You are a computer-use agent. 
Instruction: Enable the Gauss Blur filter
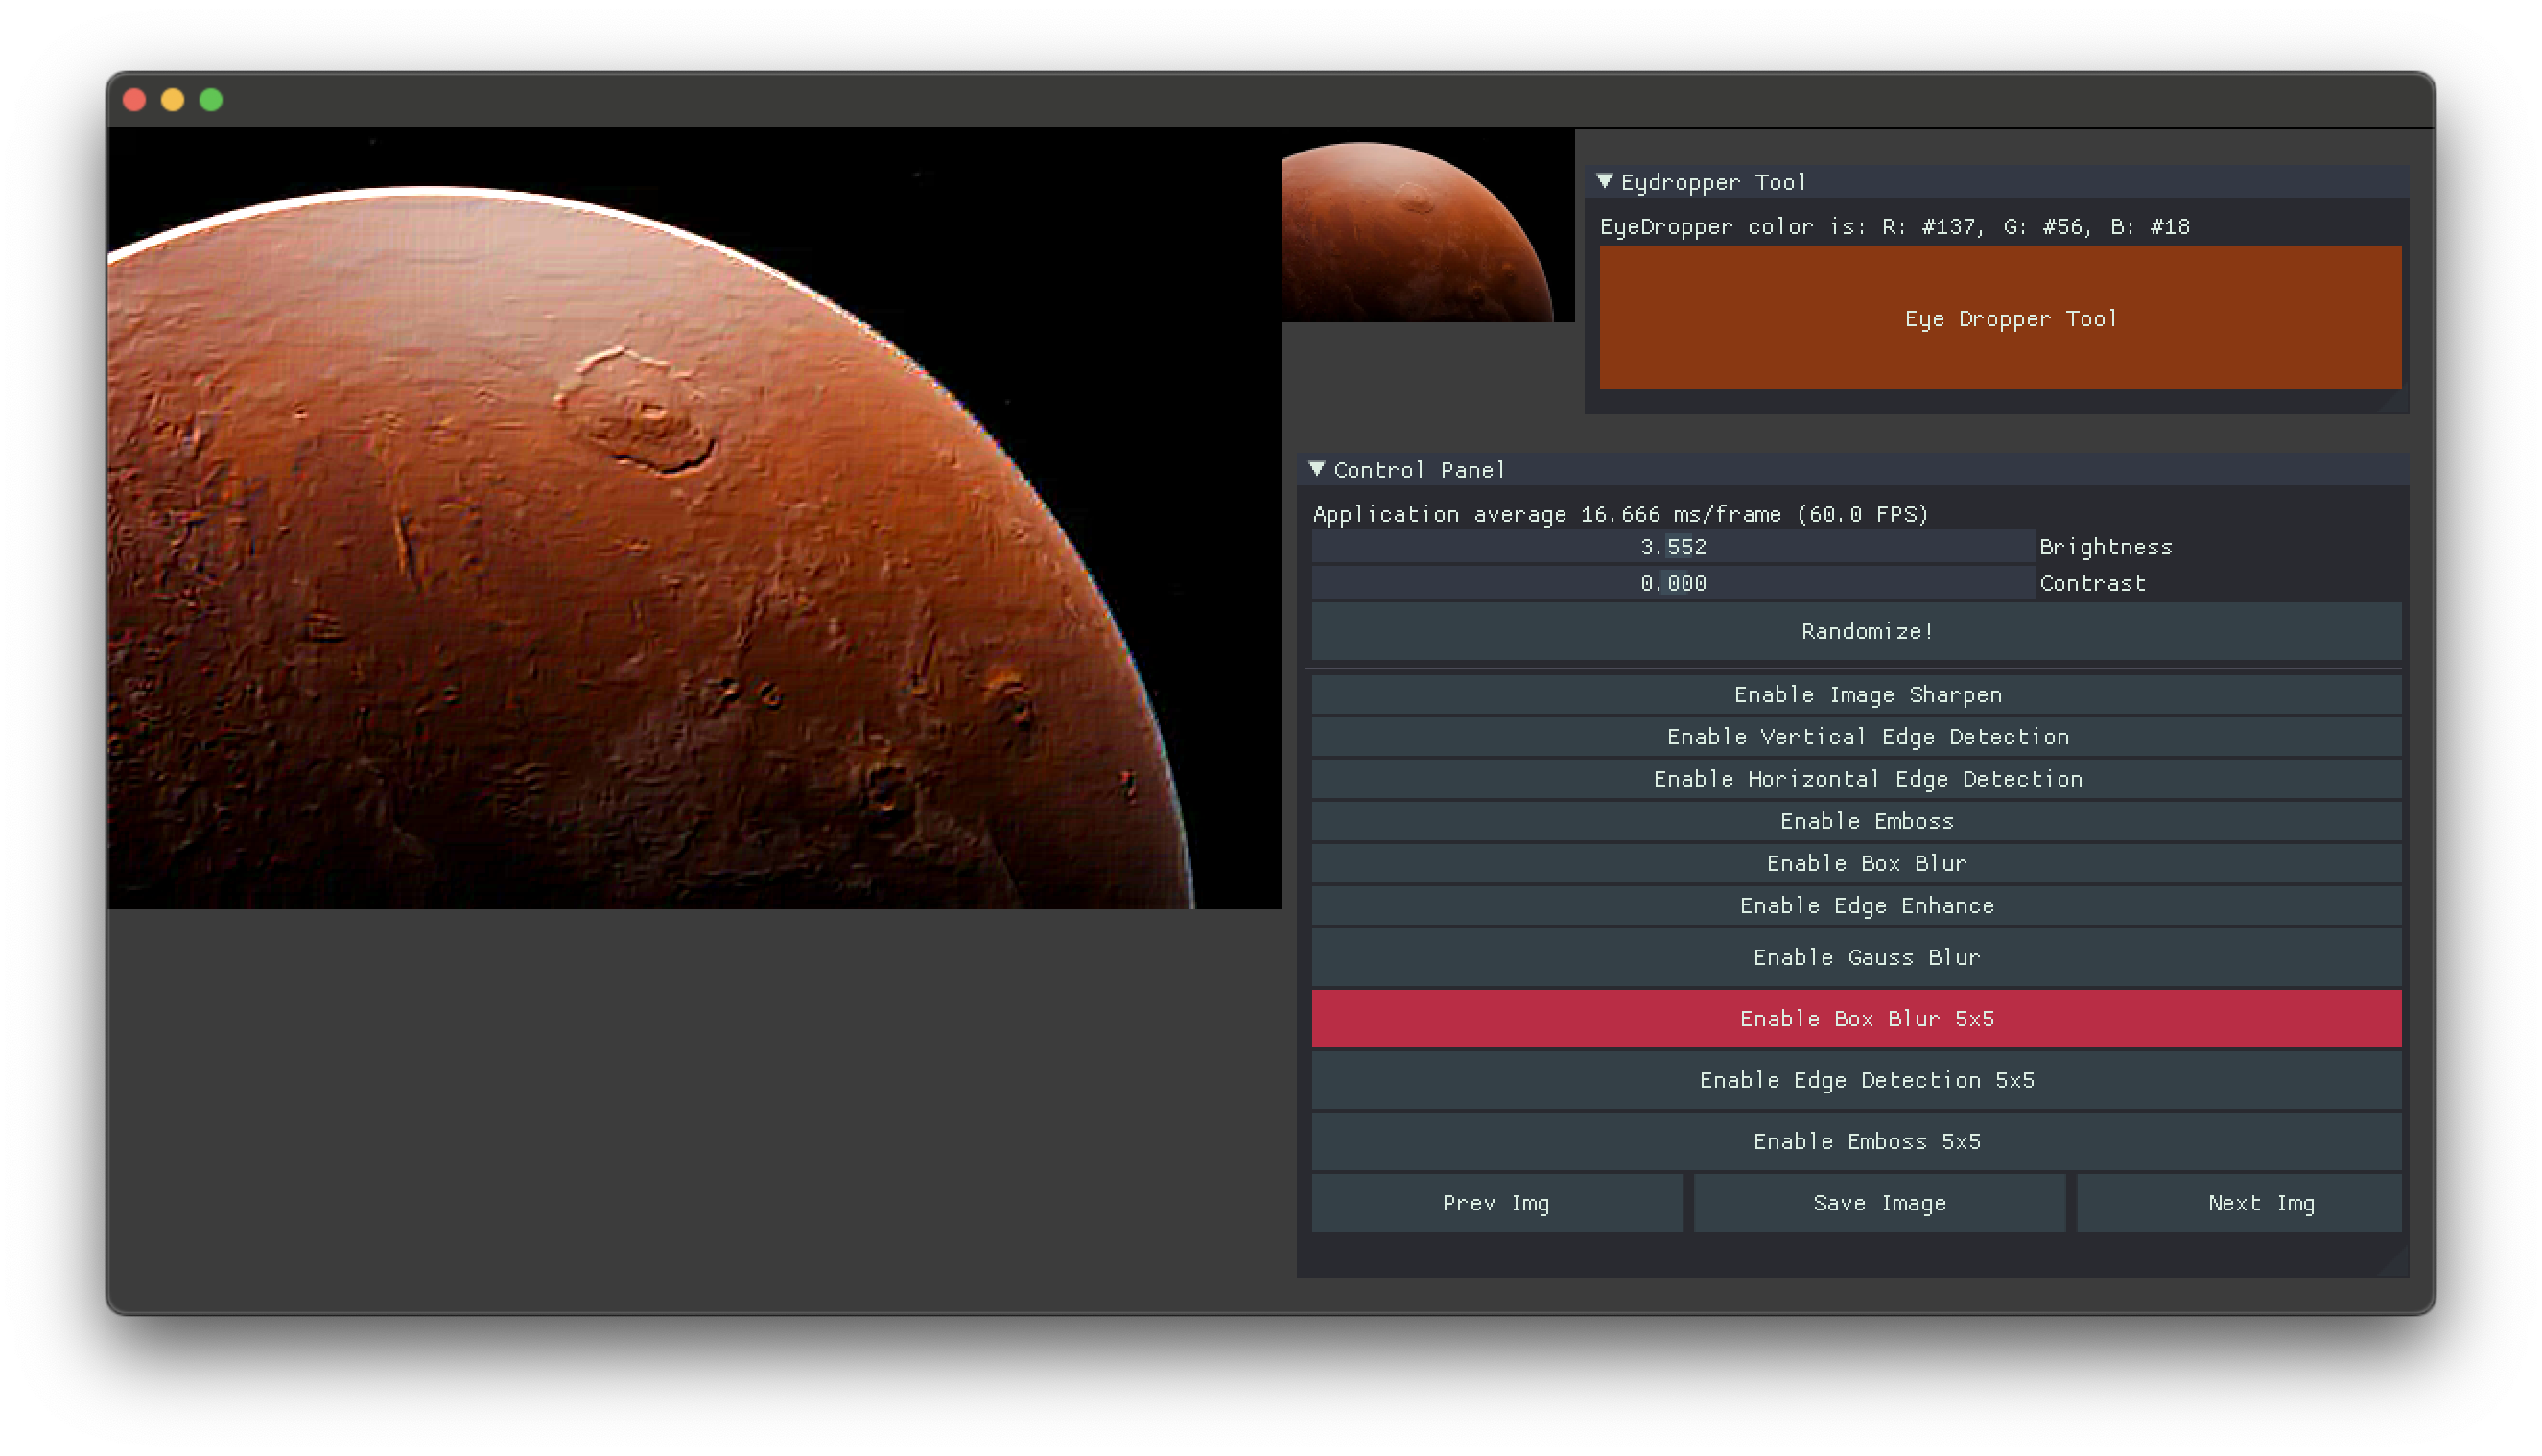[1856, 957]
